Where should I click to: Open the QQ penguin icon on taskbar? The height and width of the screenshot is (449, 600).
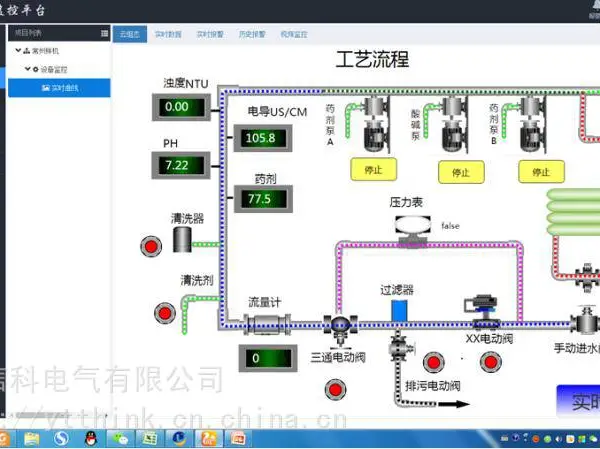[90, 439]
